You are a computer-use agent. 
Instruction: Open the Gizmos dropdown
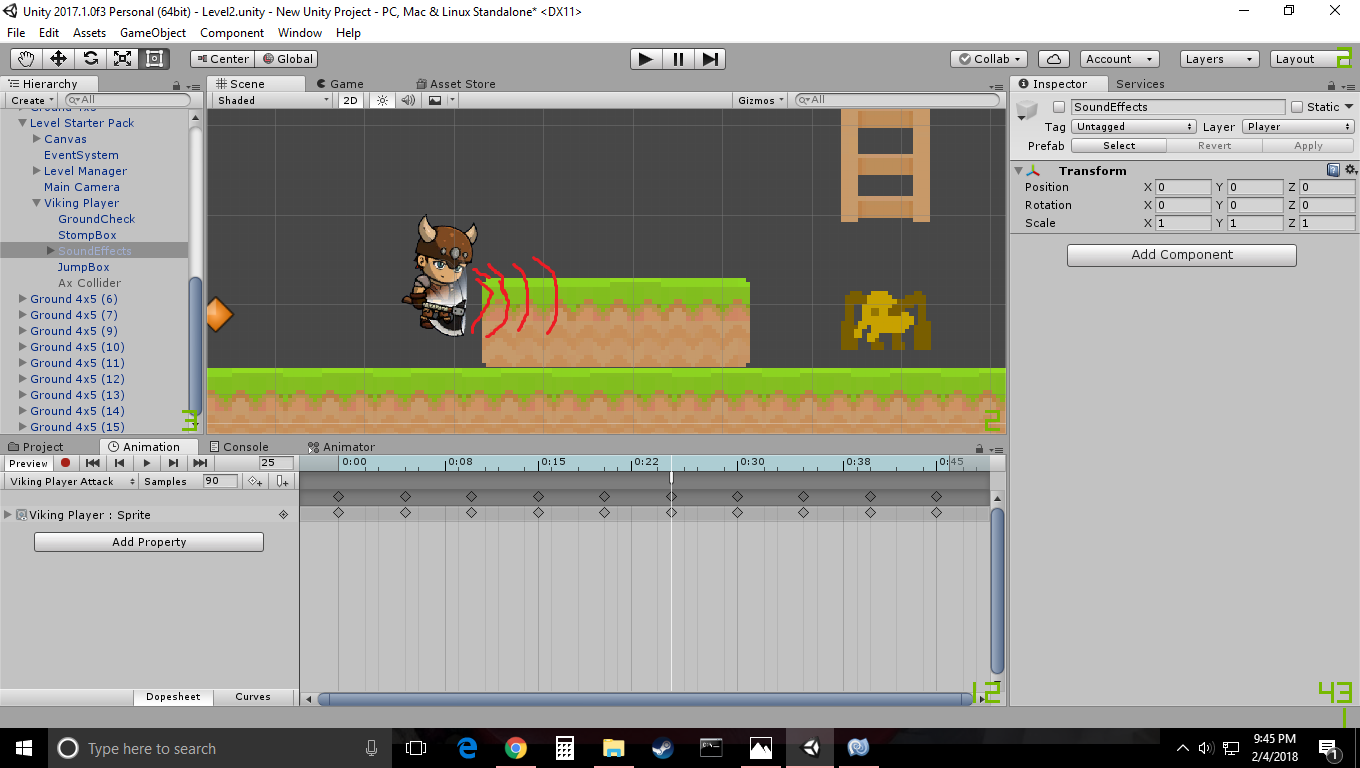761,100
